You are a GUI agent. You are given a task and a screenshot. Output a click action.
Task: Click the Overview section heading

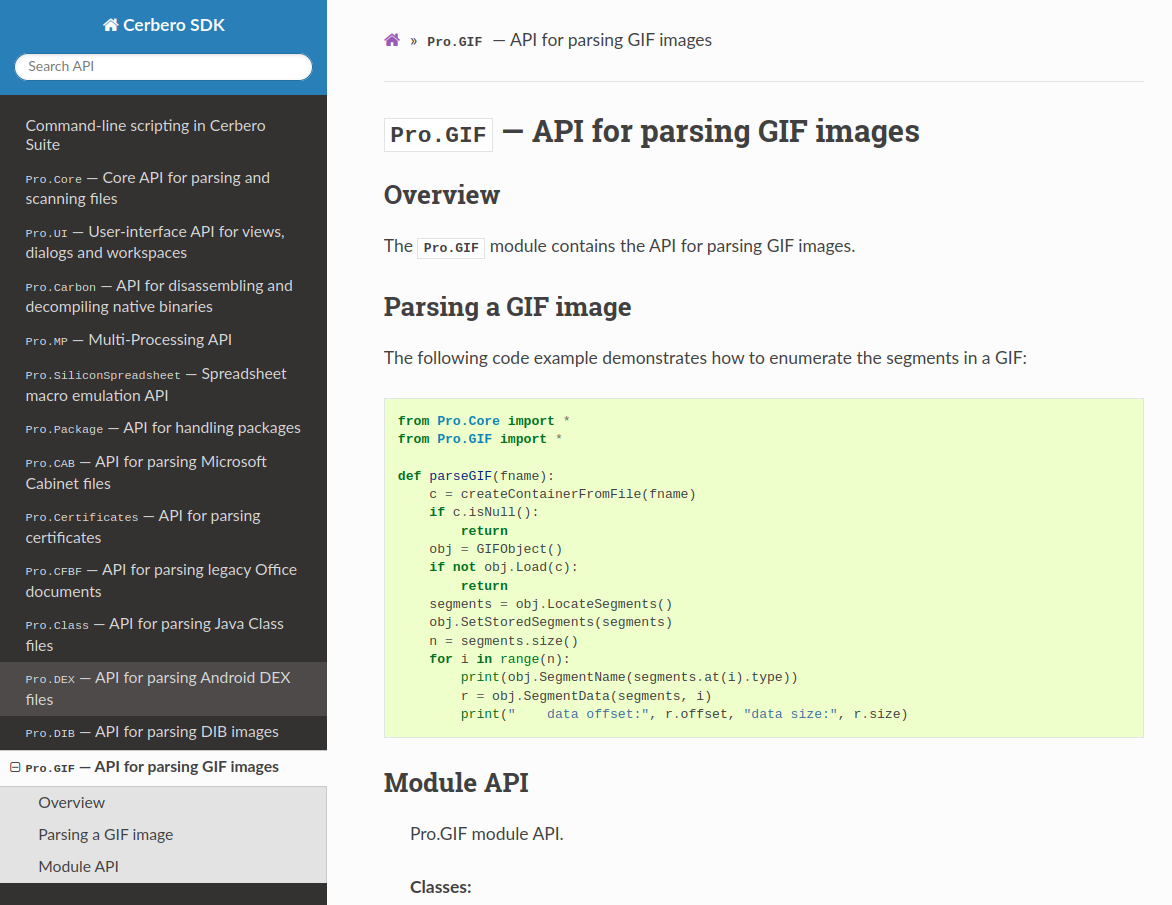(442, 195)
